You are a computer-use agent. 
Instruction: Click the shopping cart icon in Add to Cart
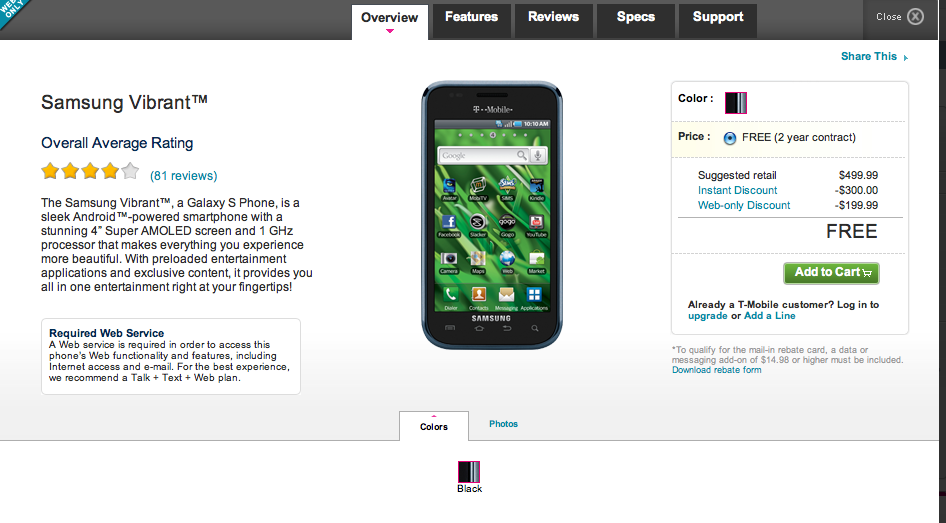(x=868, y=273)
